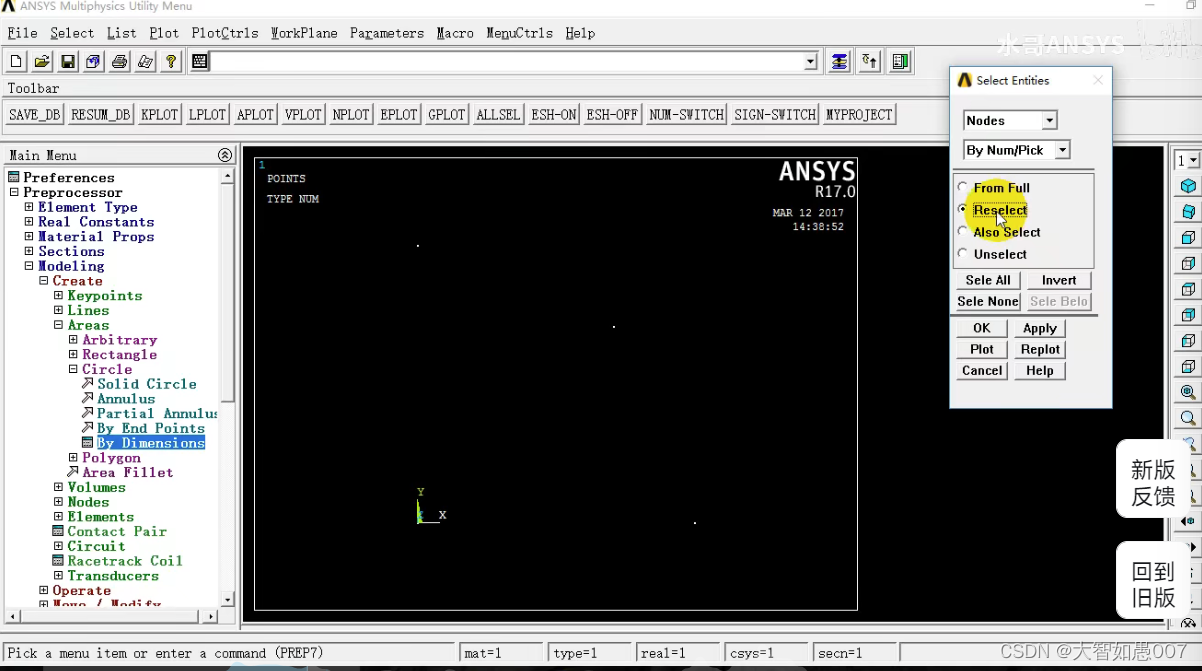Click the Raise Hidden windows icon
This screenshot has height=671, width=1202.
pyautogui.click(x=840, y=62)
